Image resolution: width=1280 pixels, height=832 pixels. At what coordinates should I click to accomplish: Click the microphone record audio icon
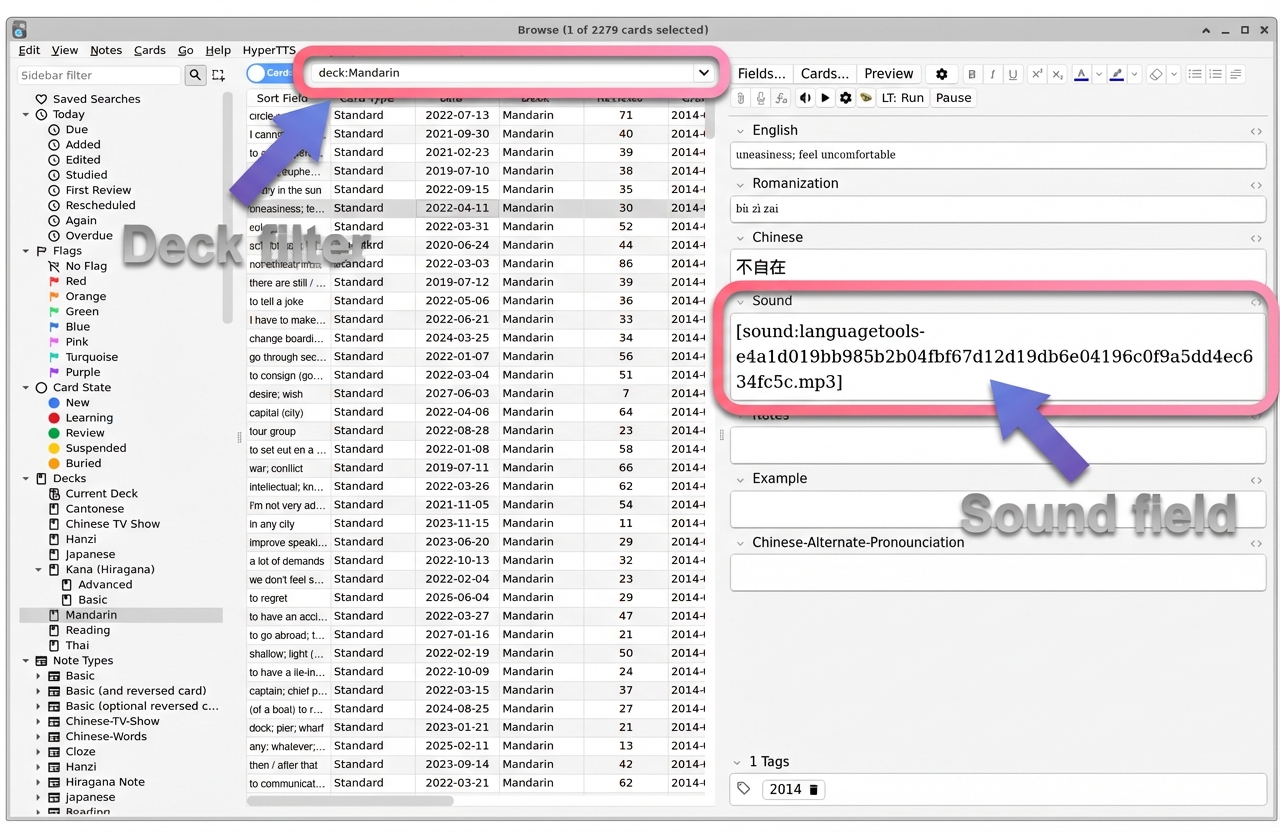tap(760, 97)
